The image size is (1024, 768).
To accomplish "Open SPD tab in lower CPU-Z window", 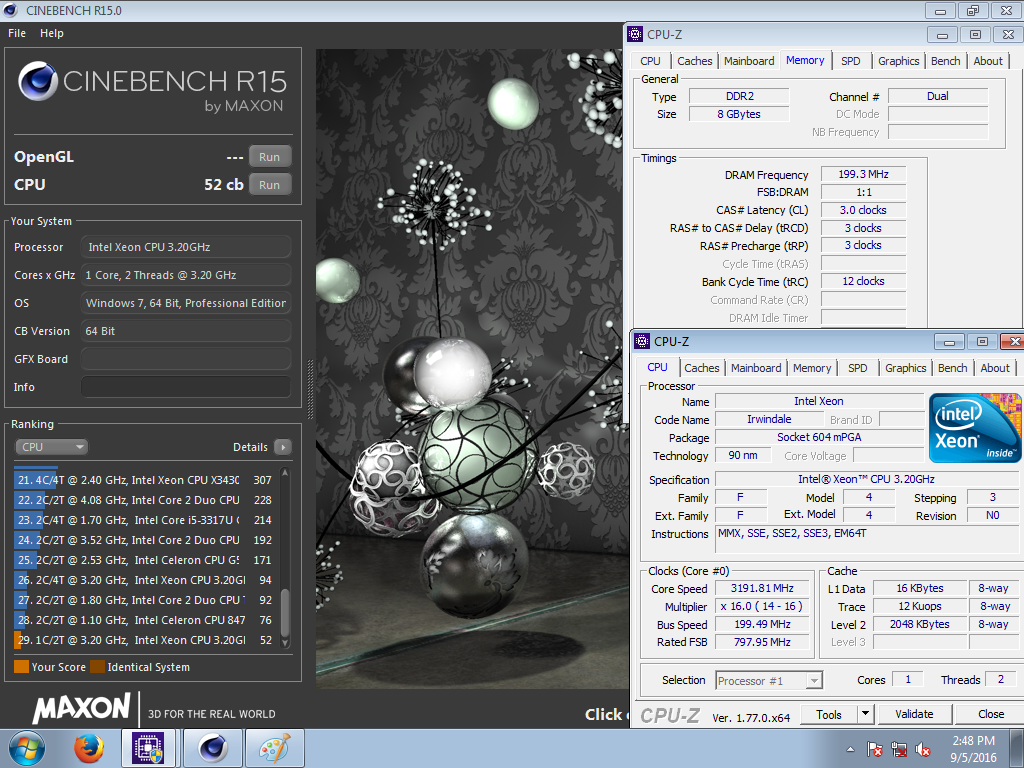I will tap(857, 368).
